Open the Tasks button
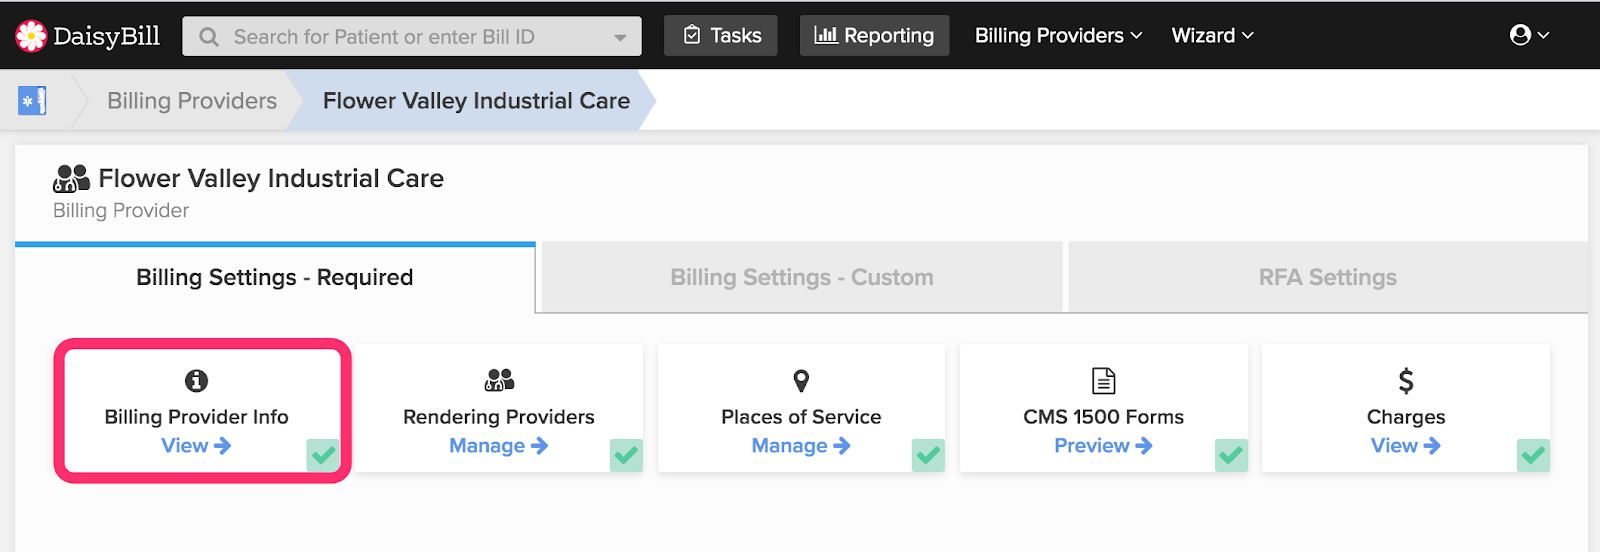1600x552 pixels. tap(721, 35)
